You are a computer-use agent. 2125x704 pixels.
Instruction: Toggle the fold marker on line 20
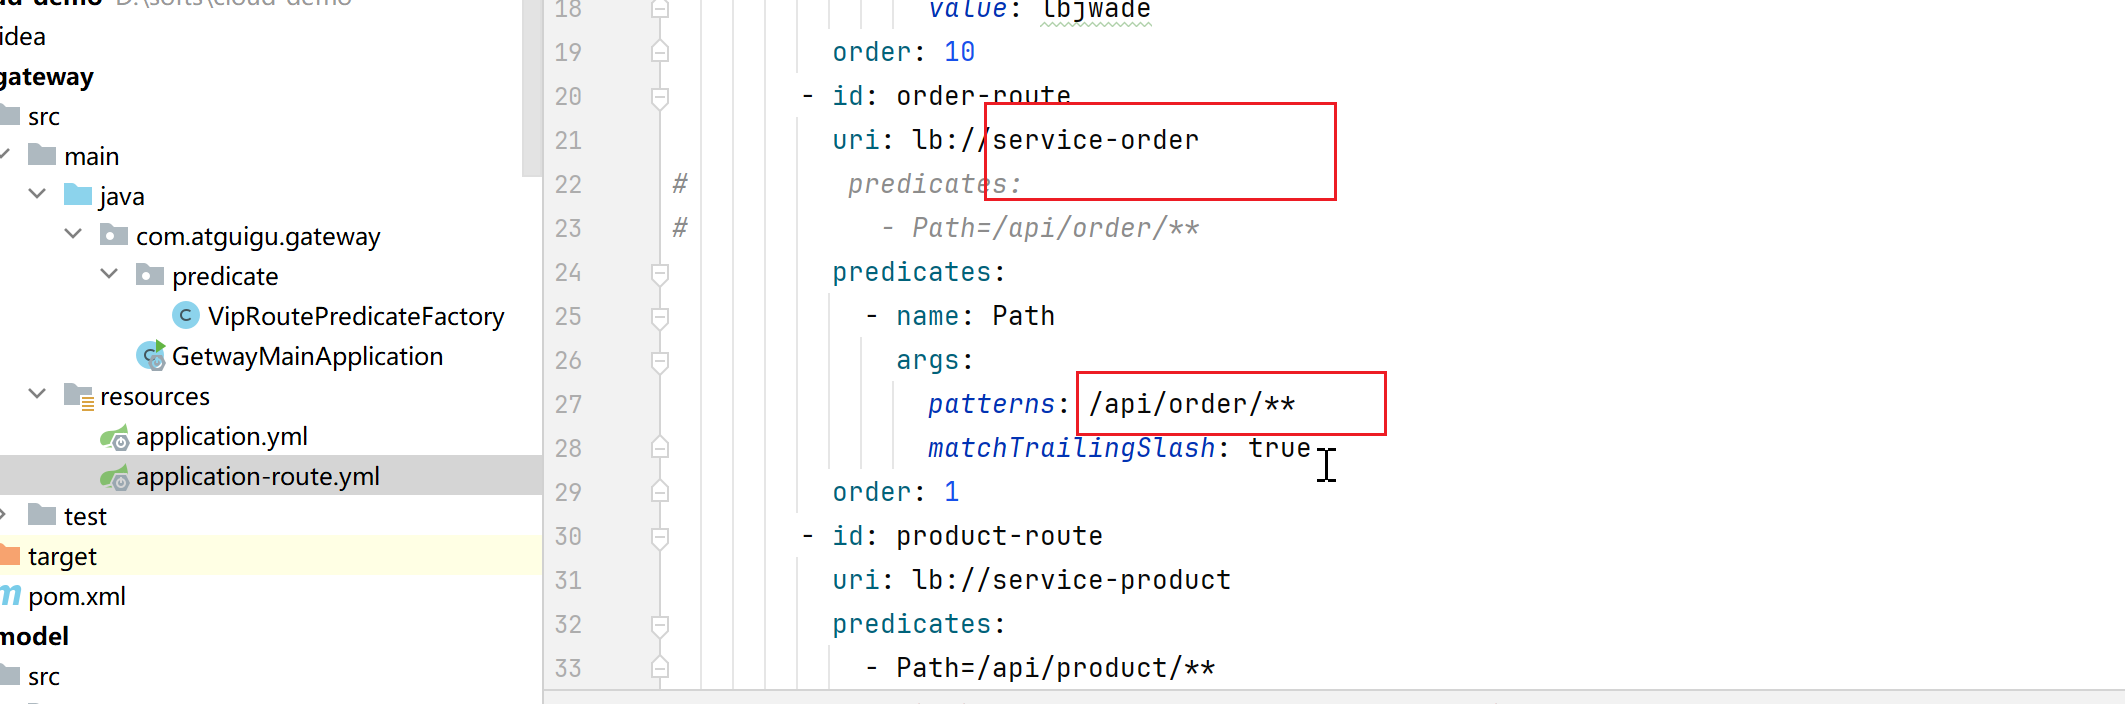[660, 98]
